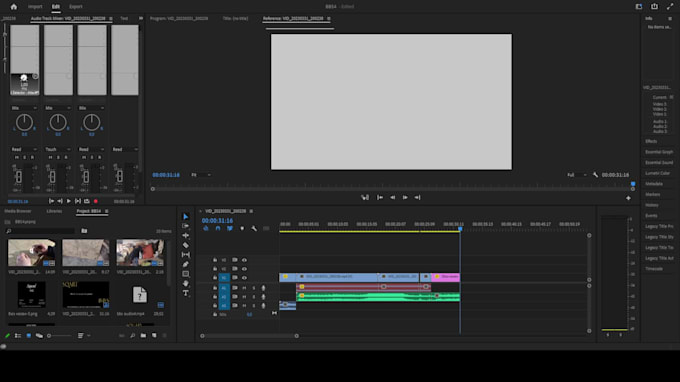Select the Razor tool
This screenshot has width=680, height=382.
[186, 245]
